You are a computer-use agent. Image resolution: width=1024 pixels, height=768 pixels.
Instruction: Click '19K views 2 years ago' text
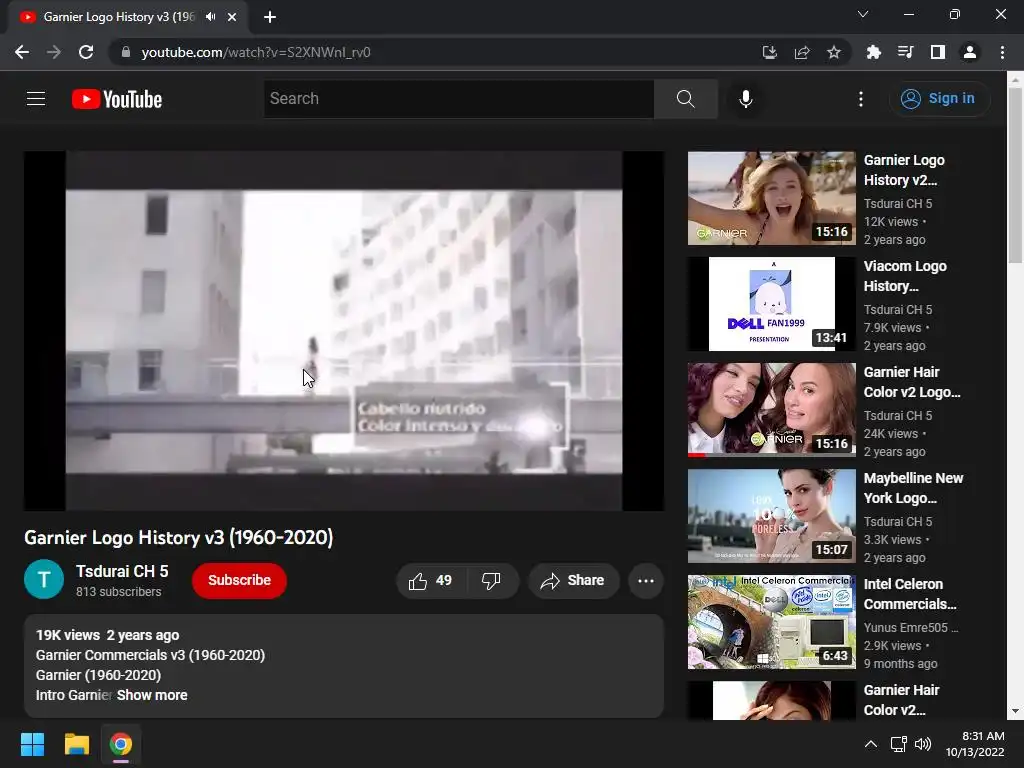(x=108, y=635)
